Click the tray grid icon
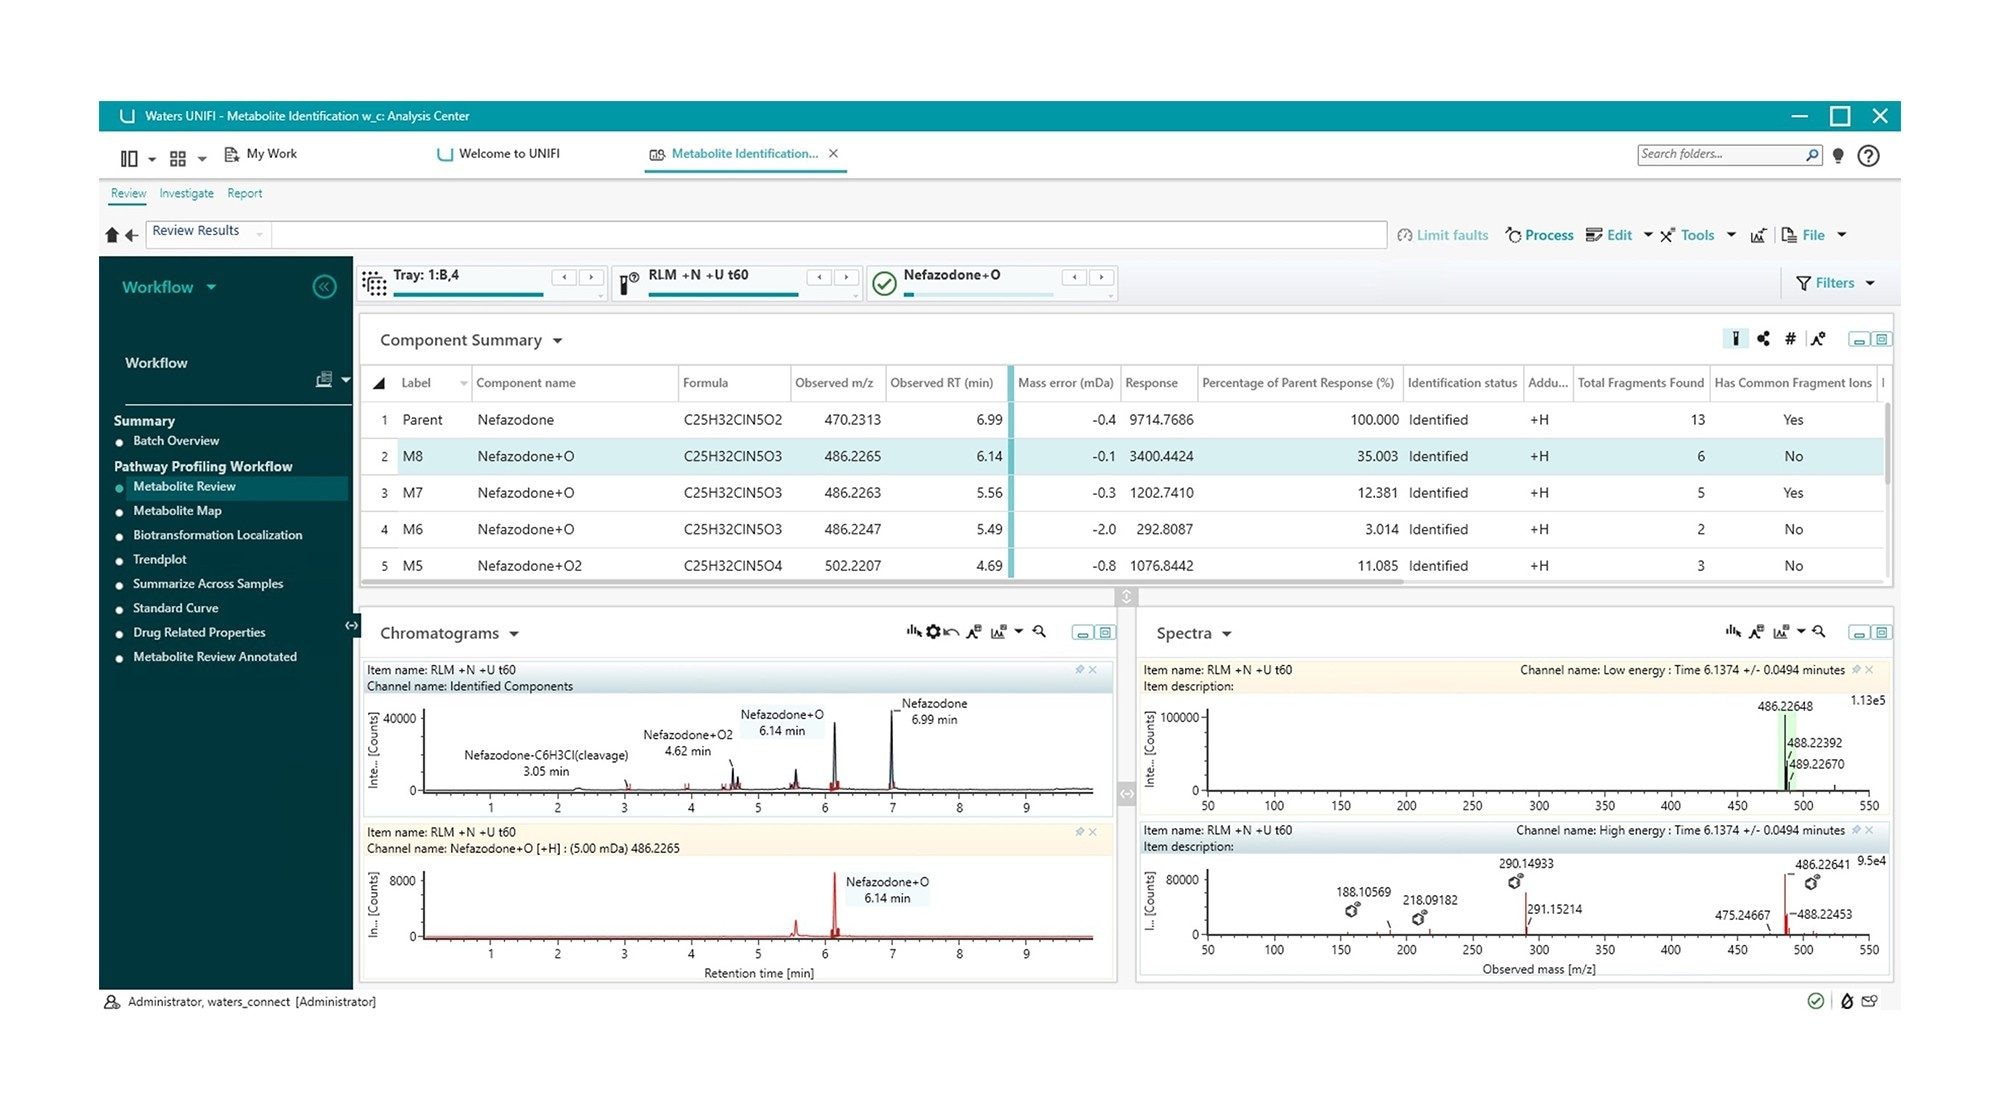2000x1111 pixels. [x=374, y=284]
